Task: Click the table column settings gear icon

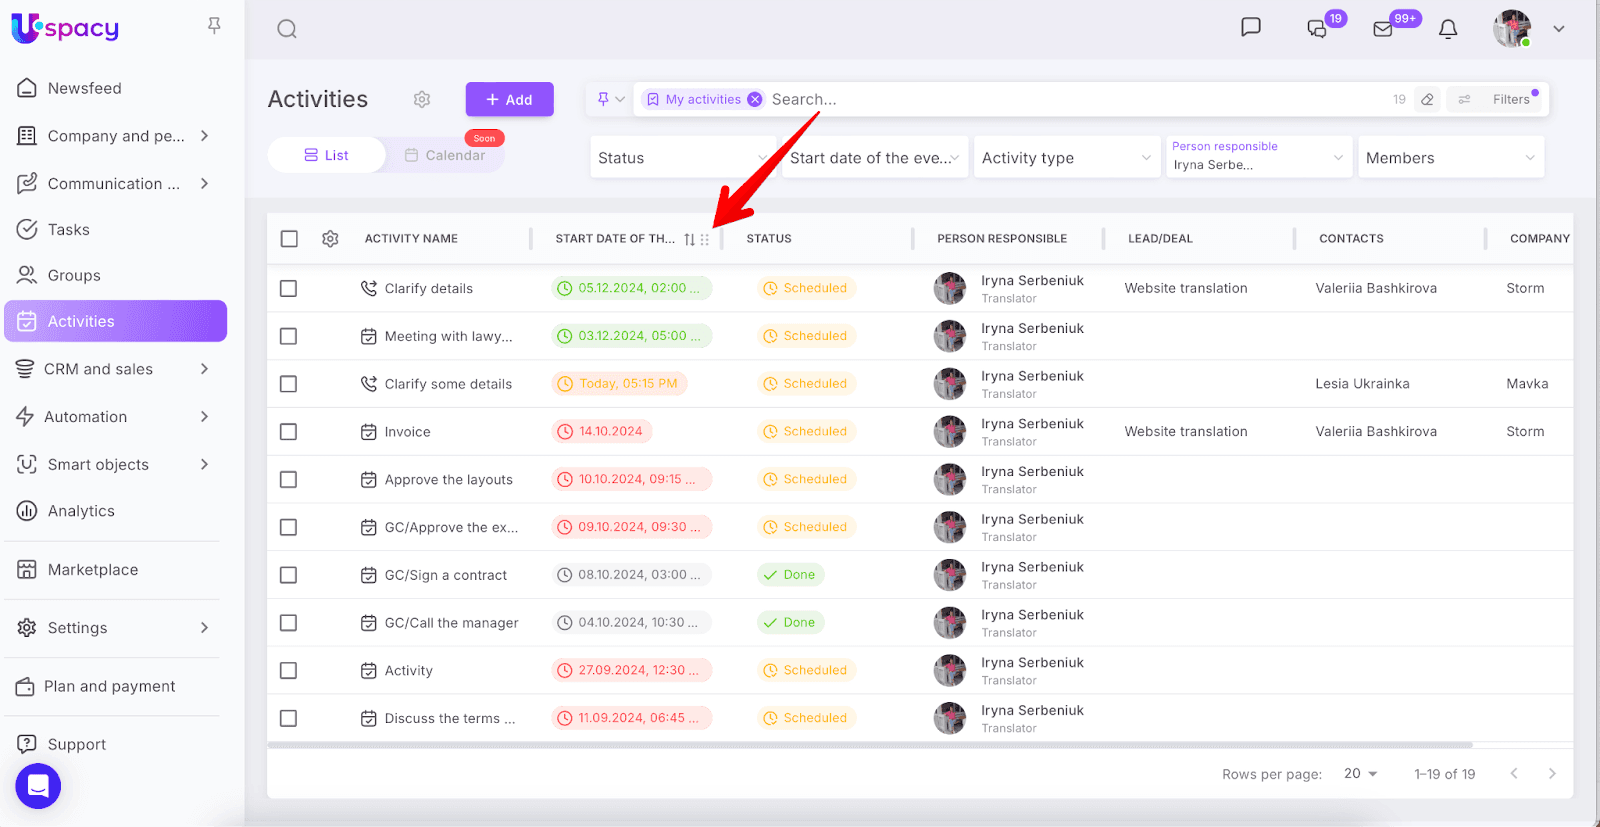Action: (330, 239)
